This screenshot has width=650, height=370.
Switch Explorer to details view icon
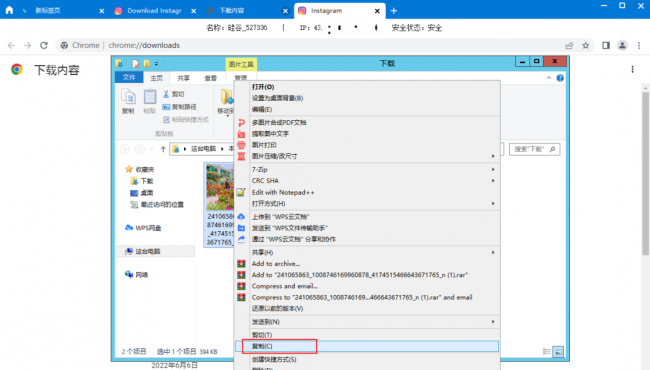[x=547, y=352]
